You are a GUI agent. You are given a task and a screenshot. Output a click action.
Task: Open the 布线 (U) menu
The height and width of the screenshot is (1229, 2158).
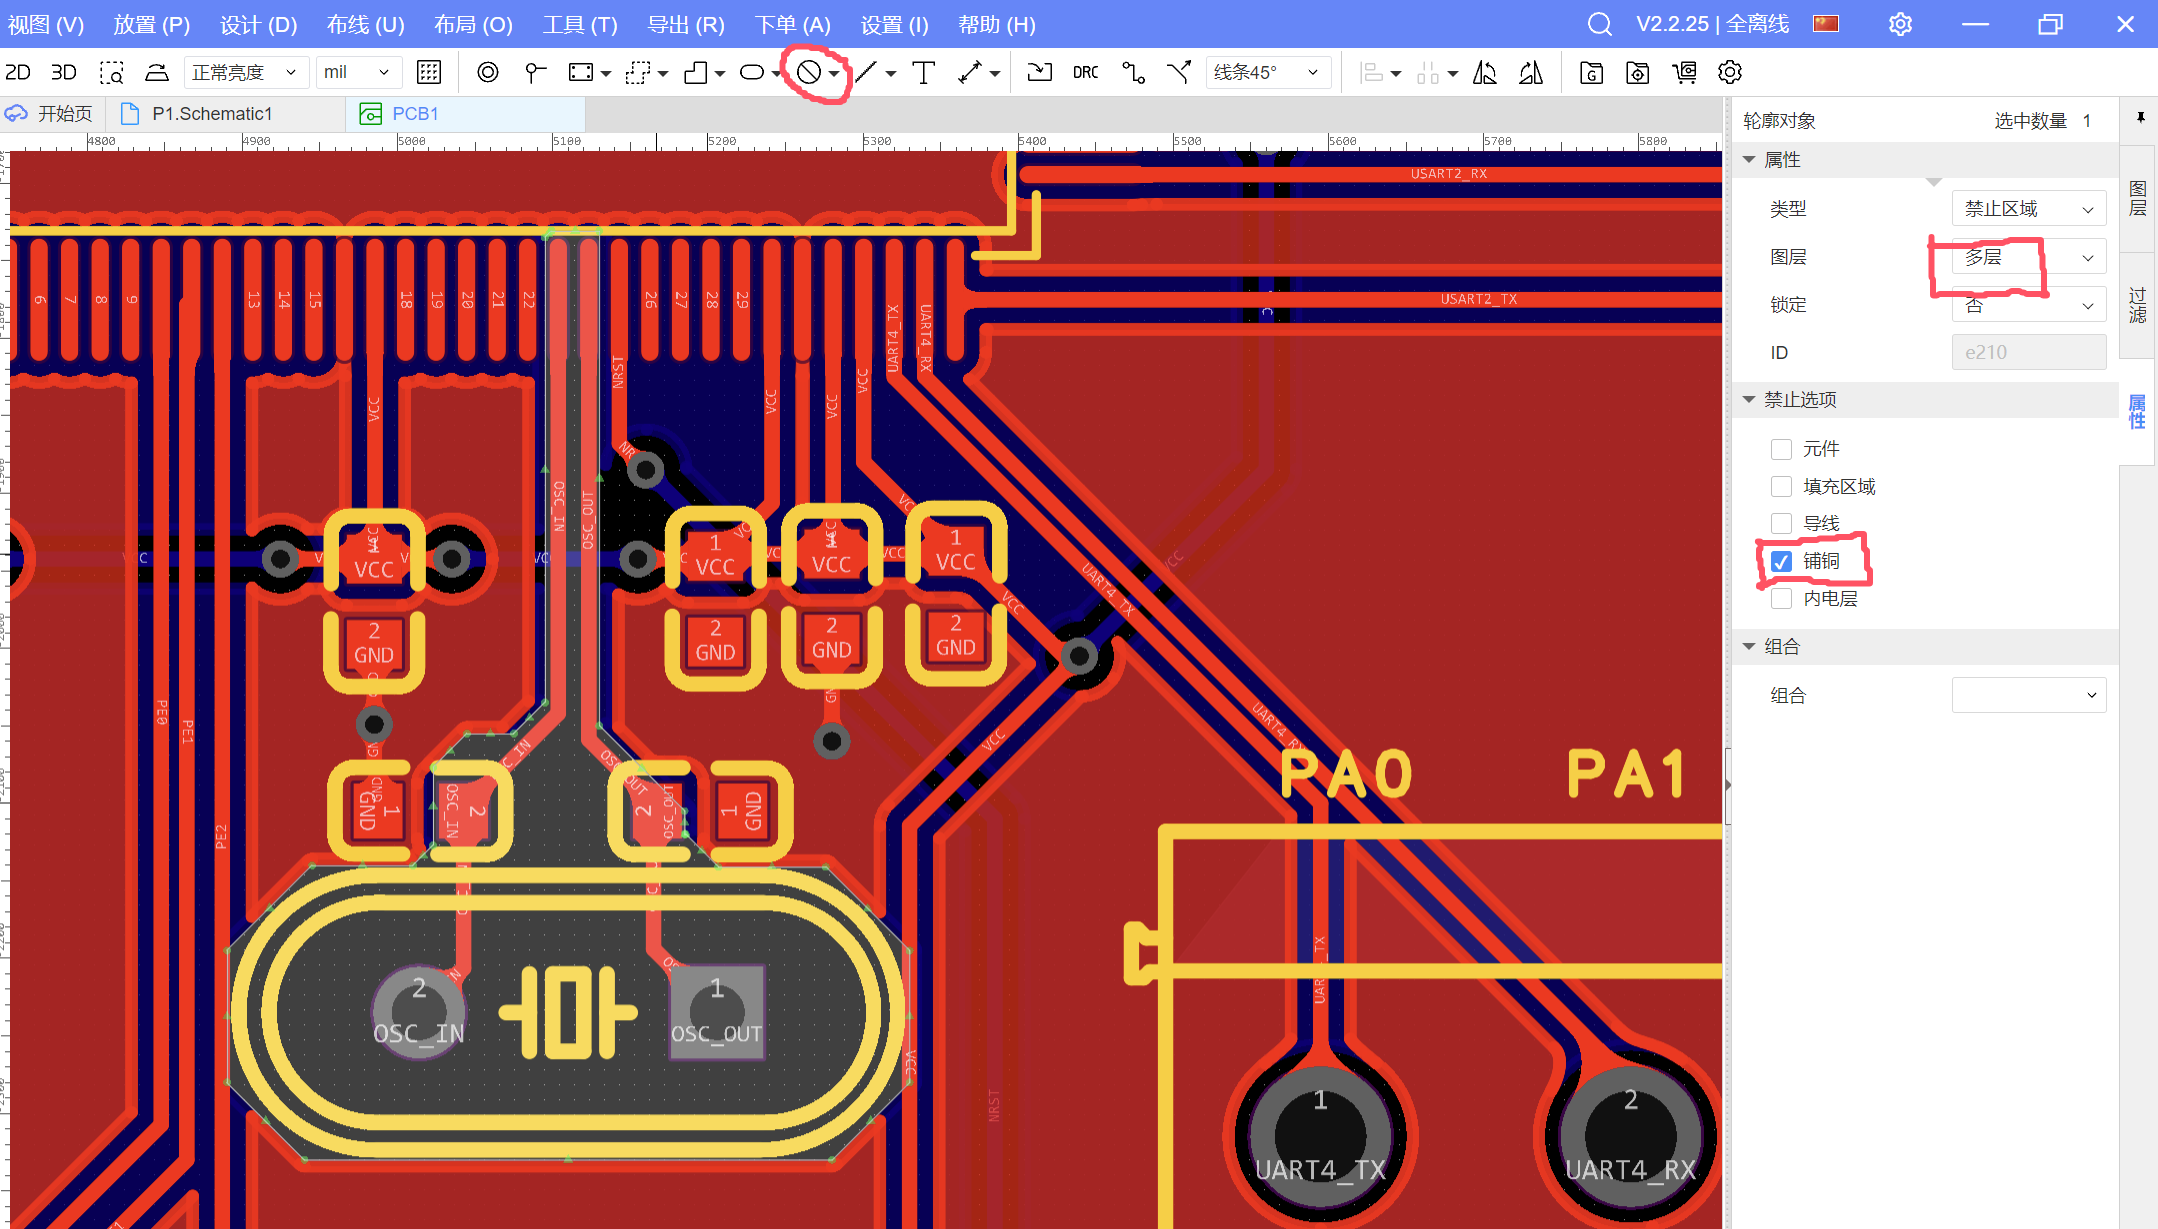(365, 24)
